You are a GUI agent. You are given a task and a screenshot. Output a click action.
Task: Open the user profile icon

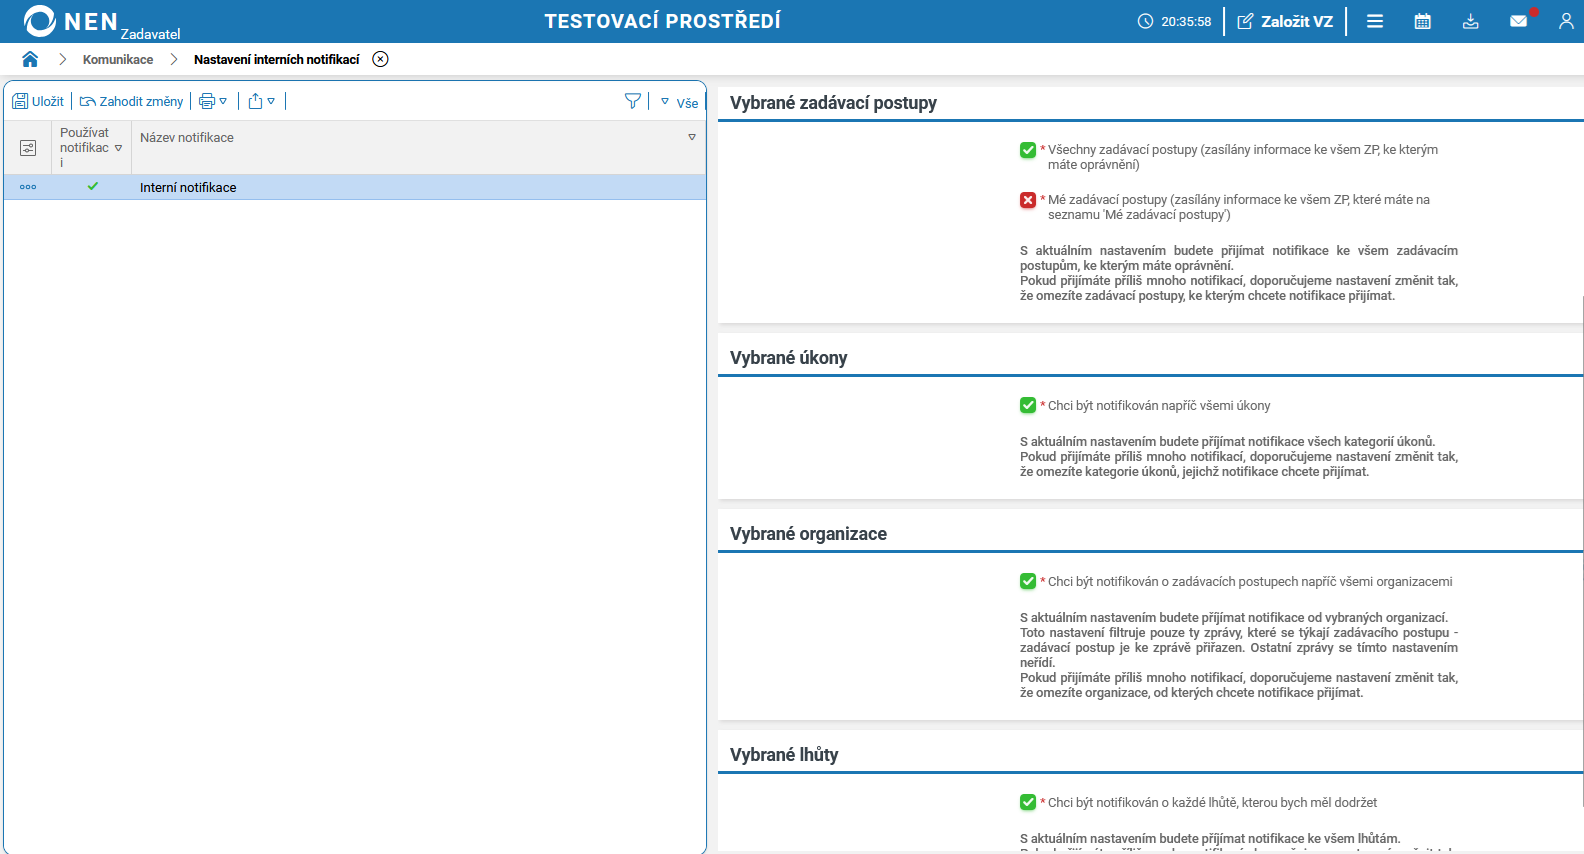(x=1565, y=21)
